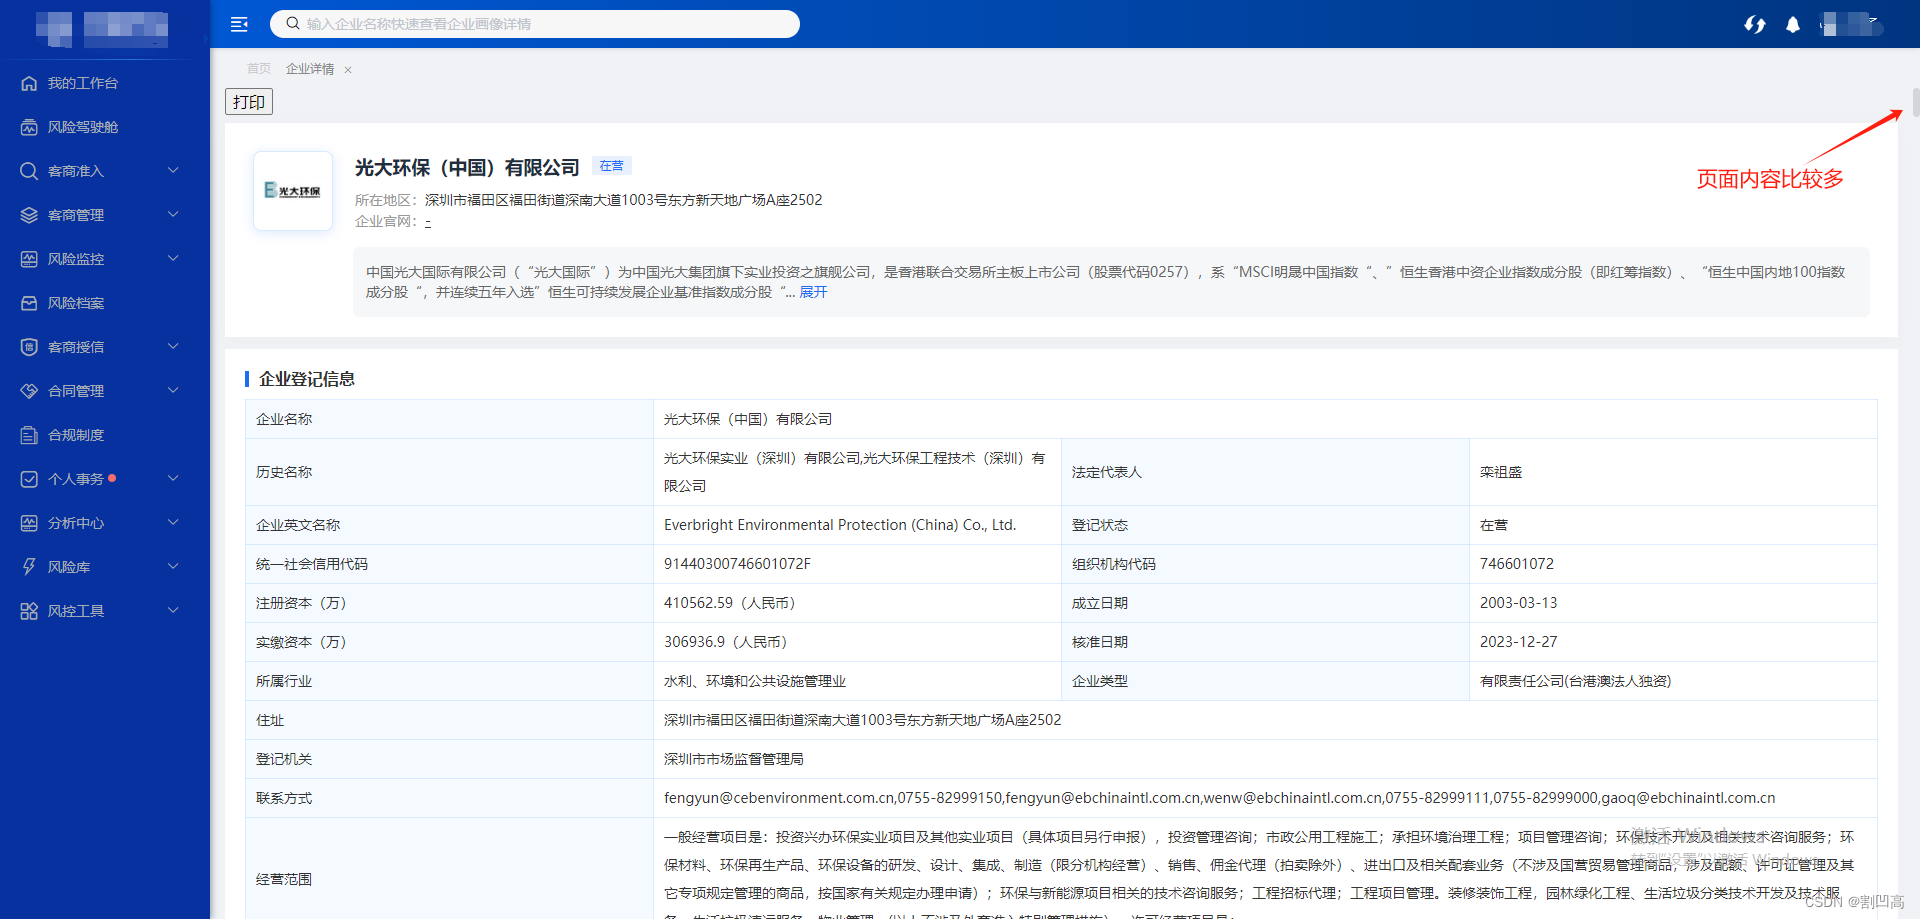Click the company title 光大环保（中国）有限公司
The height and width of the screenshot is (919, 1920).
point(467,168)
